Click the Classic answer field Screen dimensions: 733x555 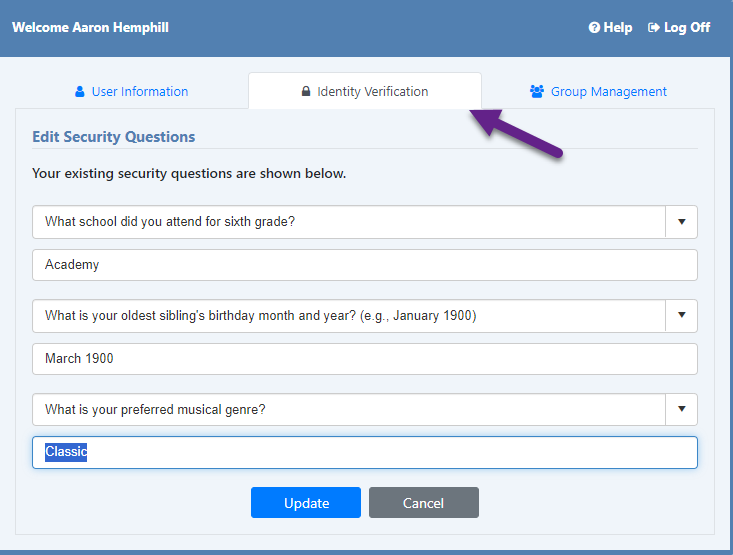[x=365, y=452]
